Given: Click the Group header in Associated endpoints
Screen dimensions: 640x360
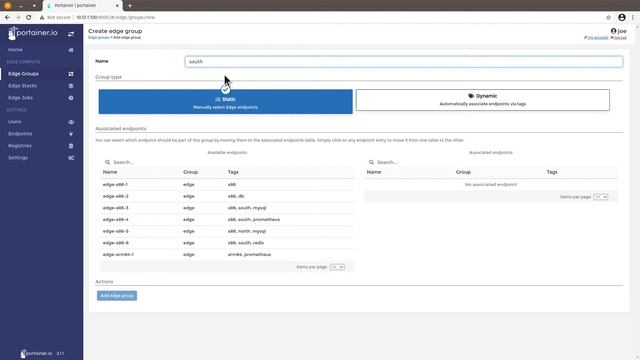Looking at the screenshot, I should 463,172.
